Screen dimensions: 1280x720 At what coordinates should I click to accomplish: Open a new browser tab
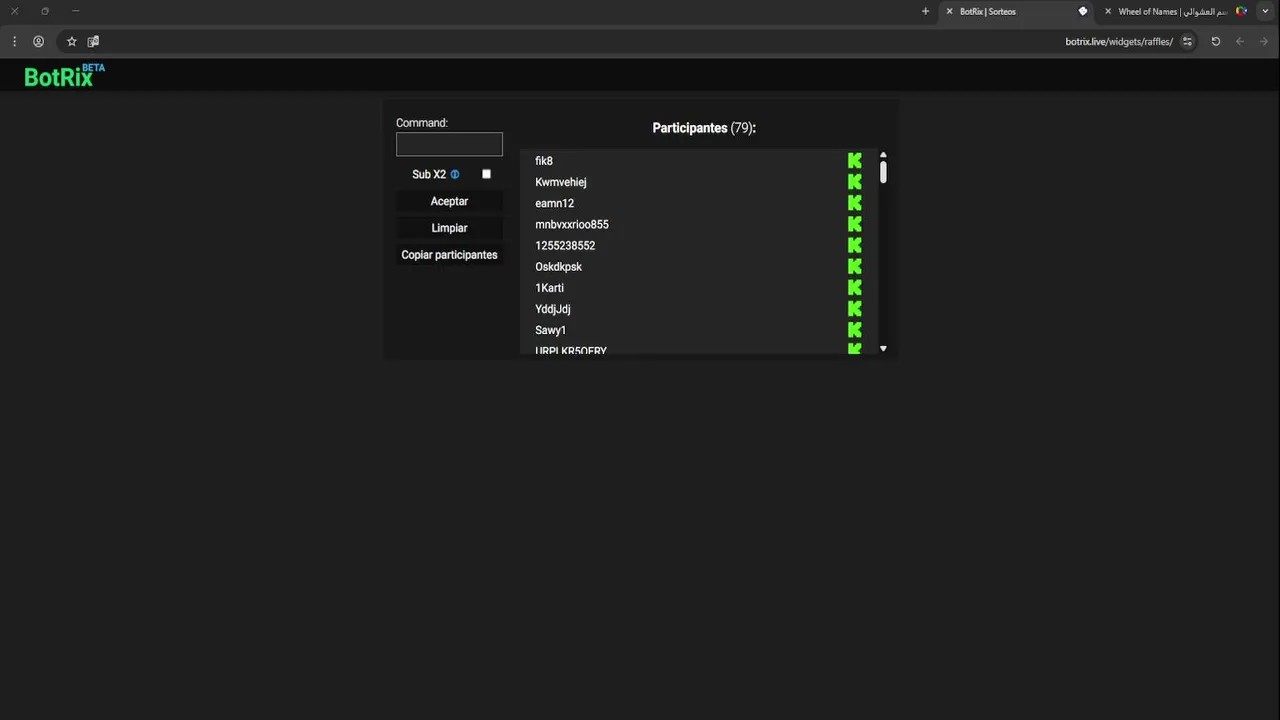(x=925, y=11)
